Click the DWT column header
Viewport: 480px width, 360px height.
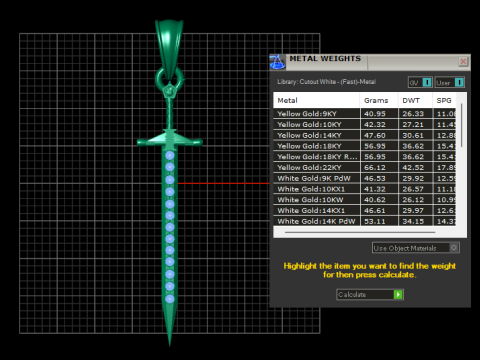(x=415, y=100)
